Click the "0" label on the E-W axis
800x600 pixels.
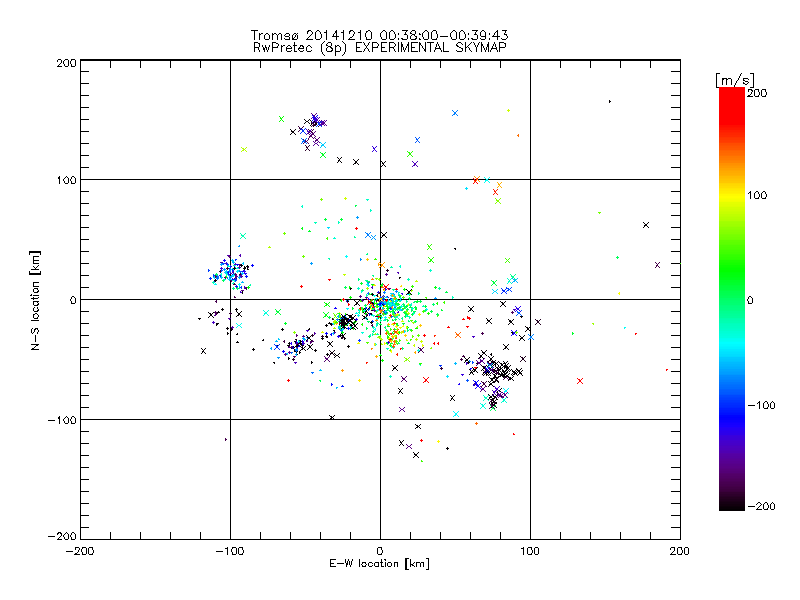[380, 551]
